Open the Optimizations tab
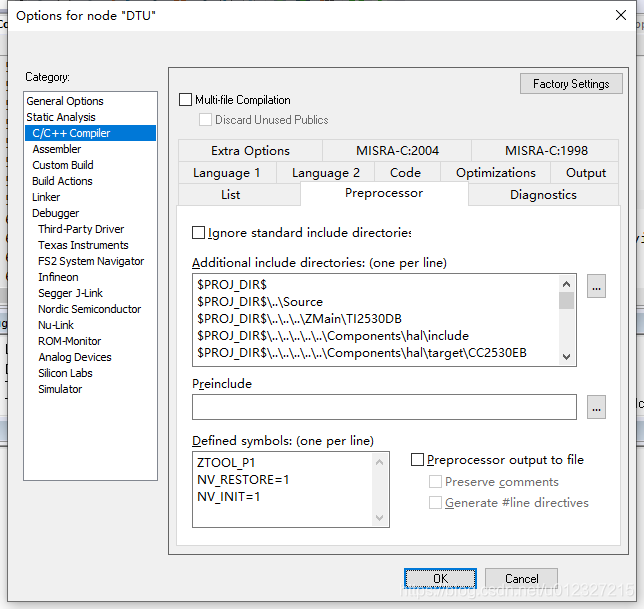The image size is (644, 609). tap(496, 173)
